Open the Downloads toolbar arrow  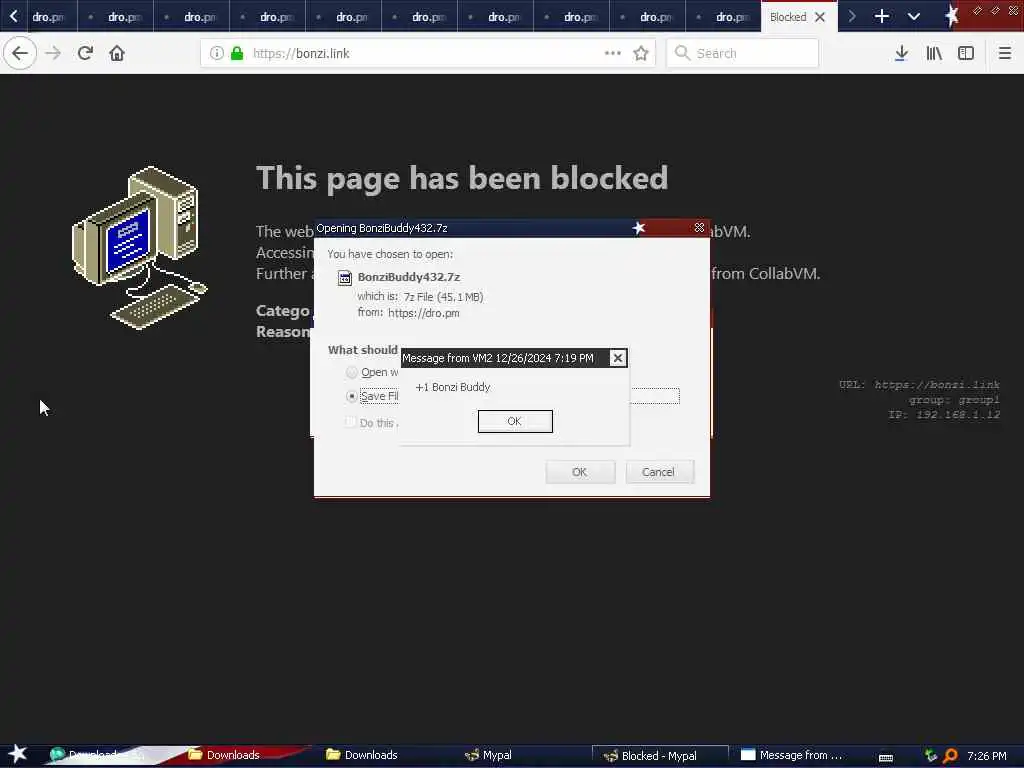[901, 53]
